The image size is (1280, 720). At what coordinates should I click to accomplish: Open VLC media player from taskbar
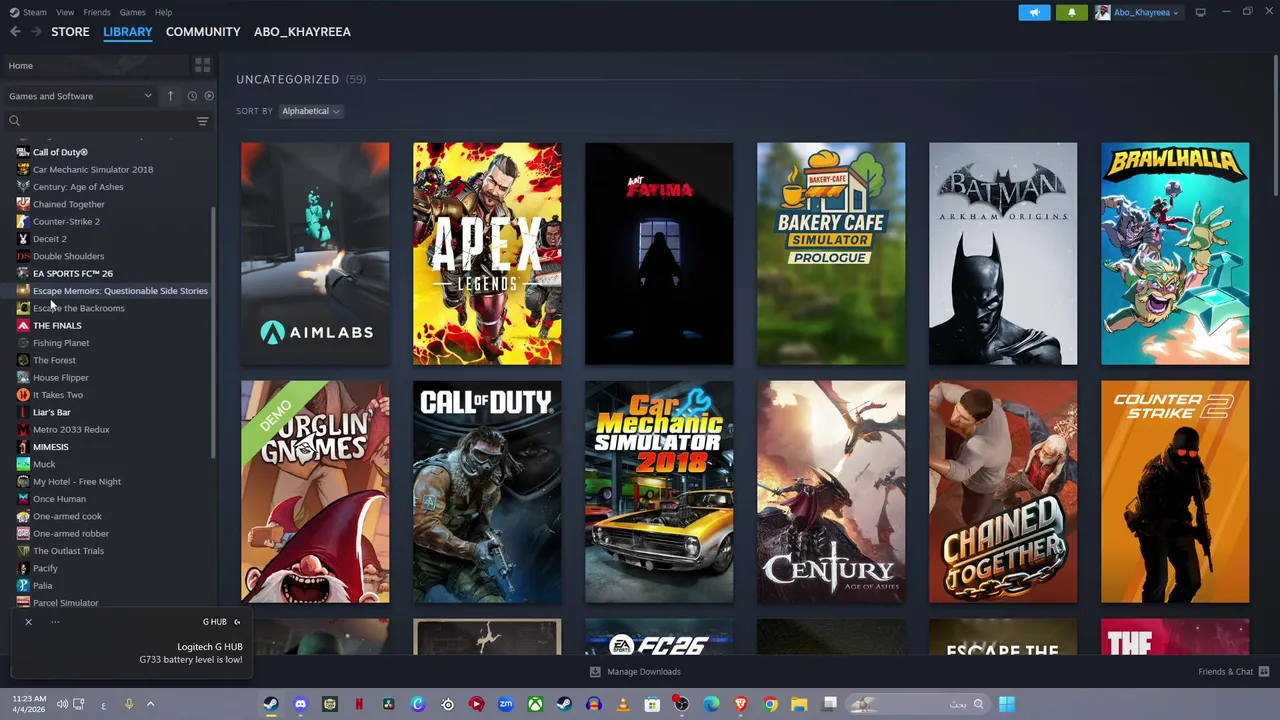pyautogui.click(x=623, y=704)
